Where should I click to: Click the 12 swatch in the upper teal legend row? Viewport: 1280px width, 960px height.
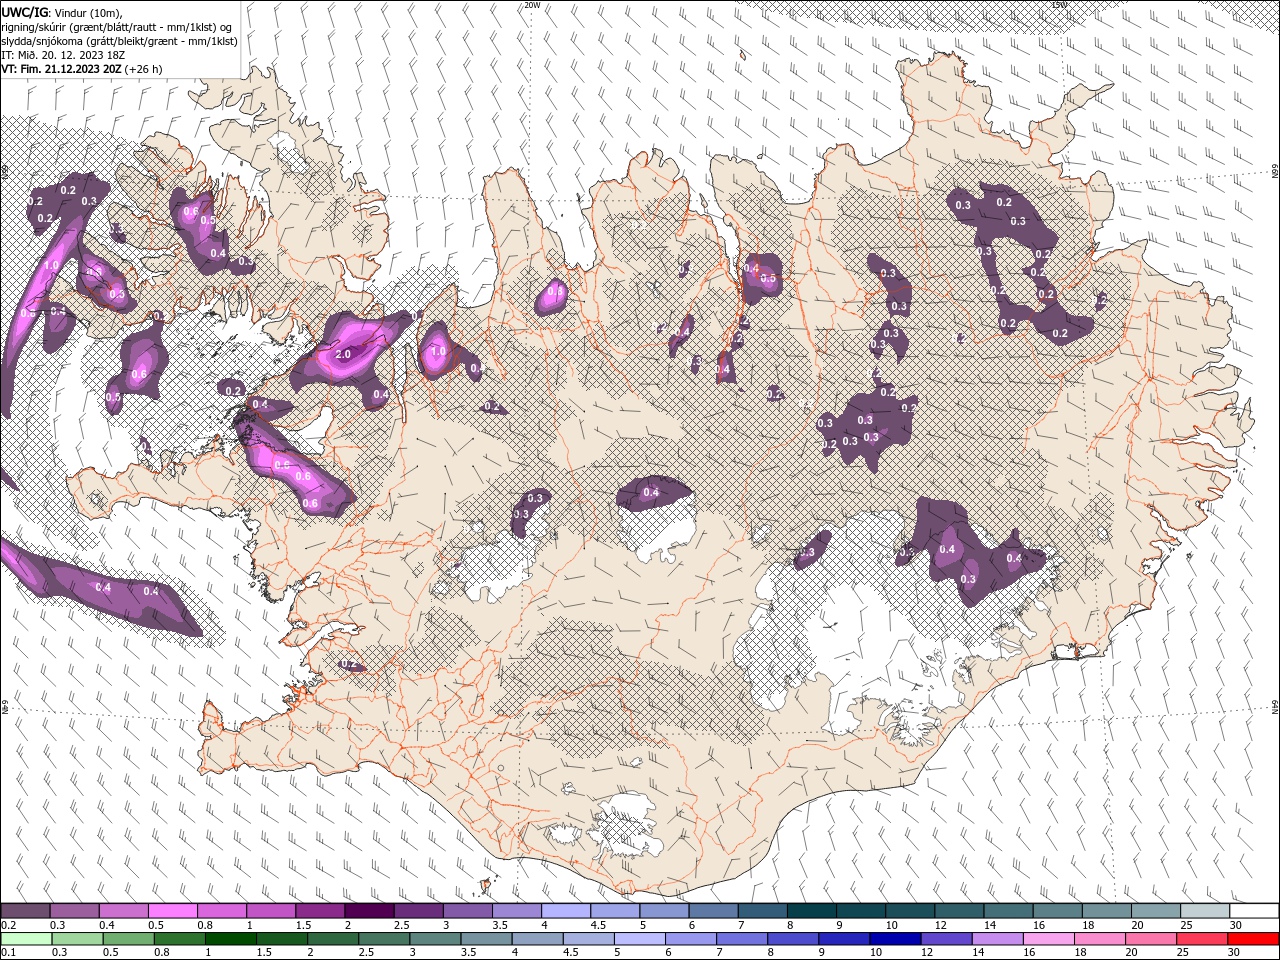coord(959,911)
